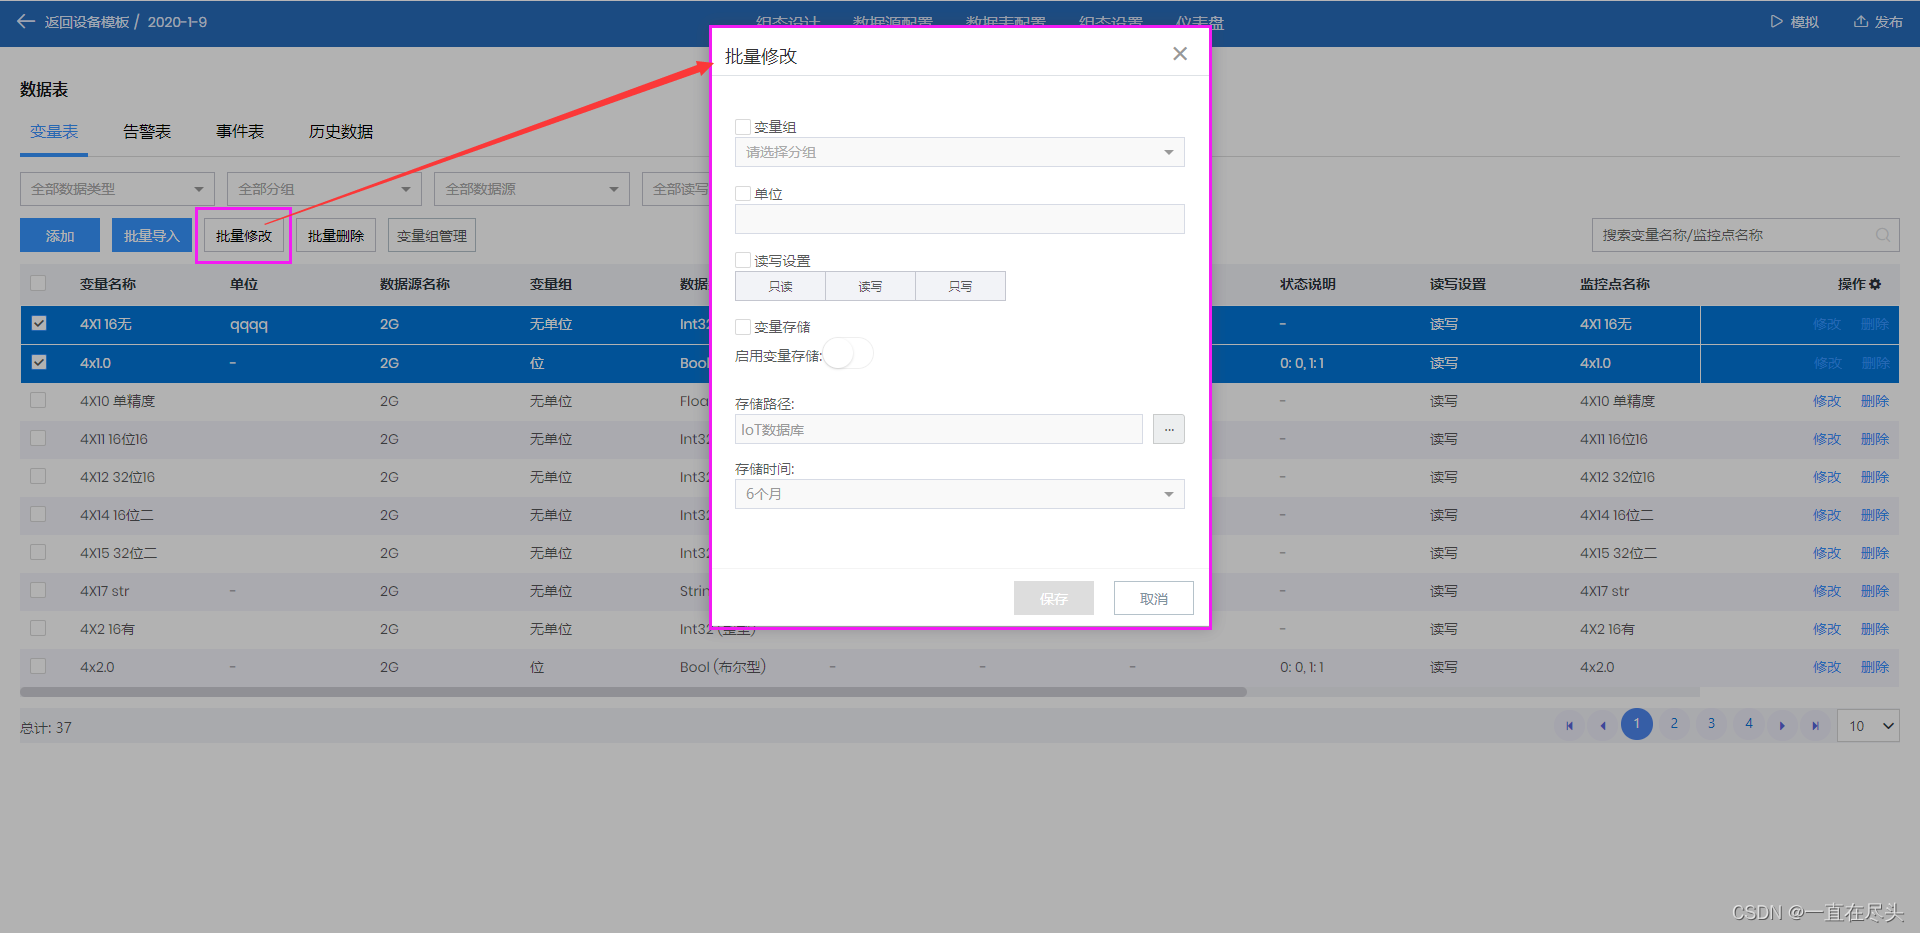Select the 只写 option in dialog
The image size is (1920, 933).
tap(960, 286)
